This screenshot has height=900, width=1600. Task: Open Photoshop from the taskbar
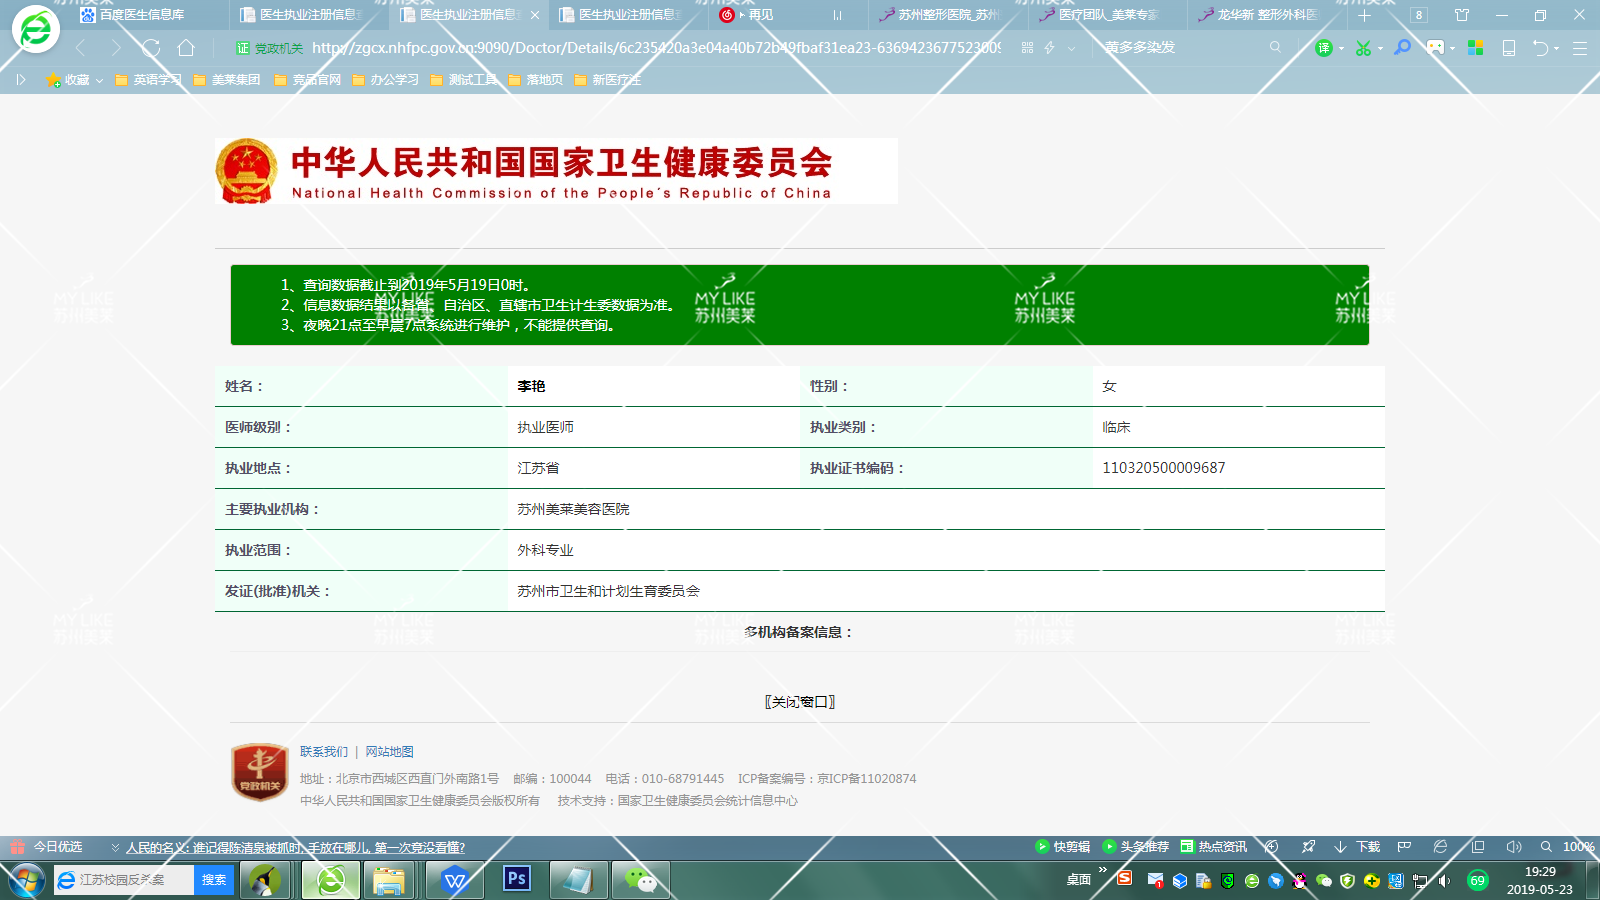pos(517,879)
